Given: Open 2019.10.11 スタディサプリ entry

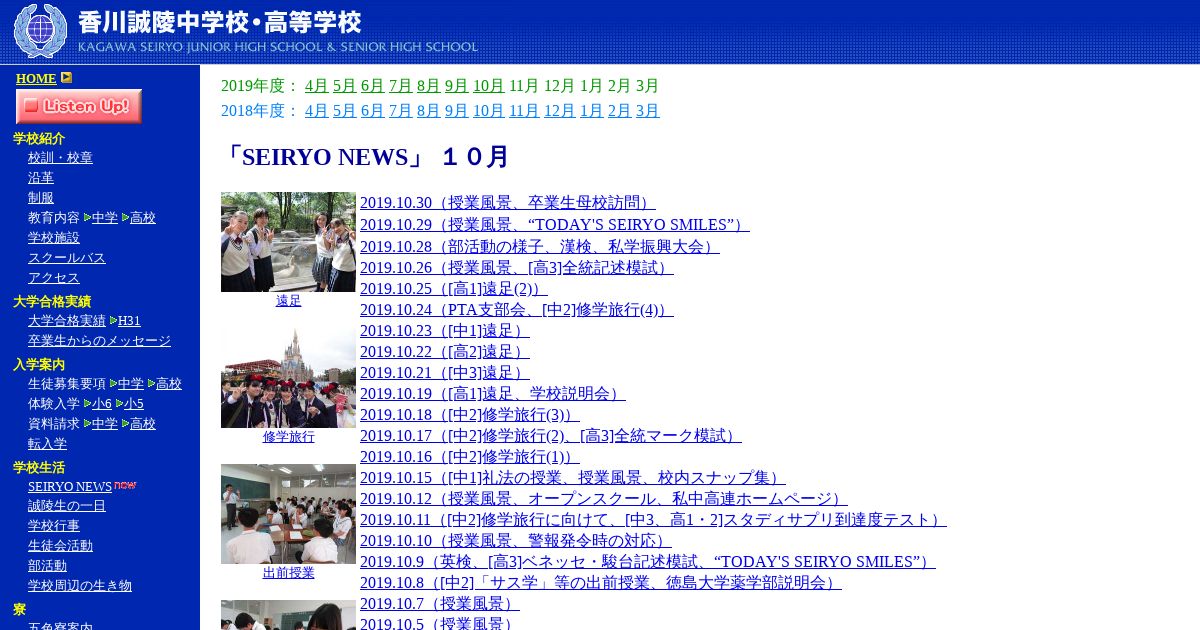Looking at the screenshot, I should coord(653,520).
